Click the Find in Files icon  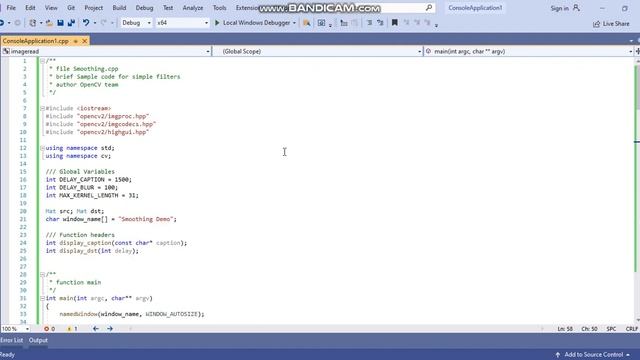tap(306, 23)
